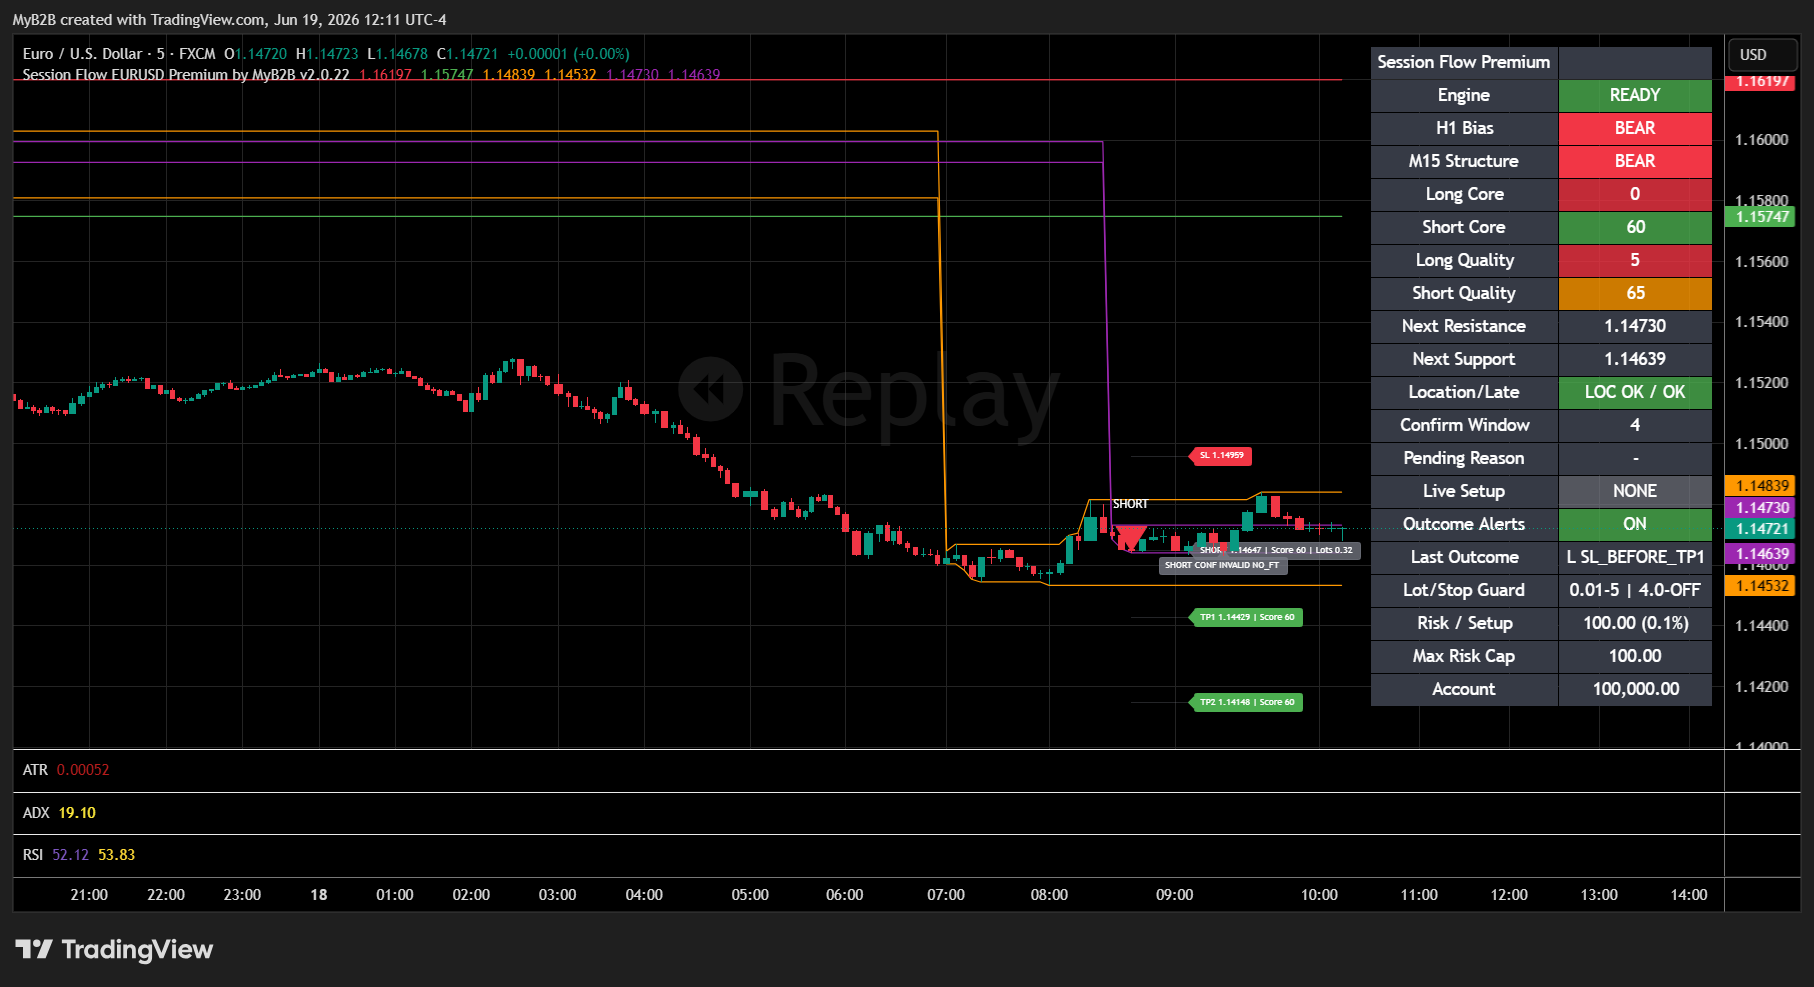Select the Session Flow EURUSD Premium indicator legend

pos(186,75)
